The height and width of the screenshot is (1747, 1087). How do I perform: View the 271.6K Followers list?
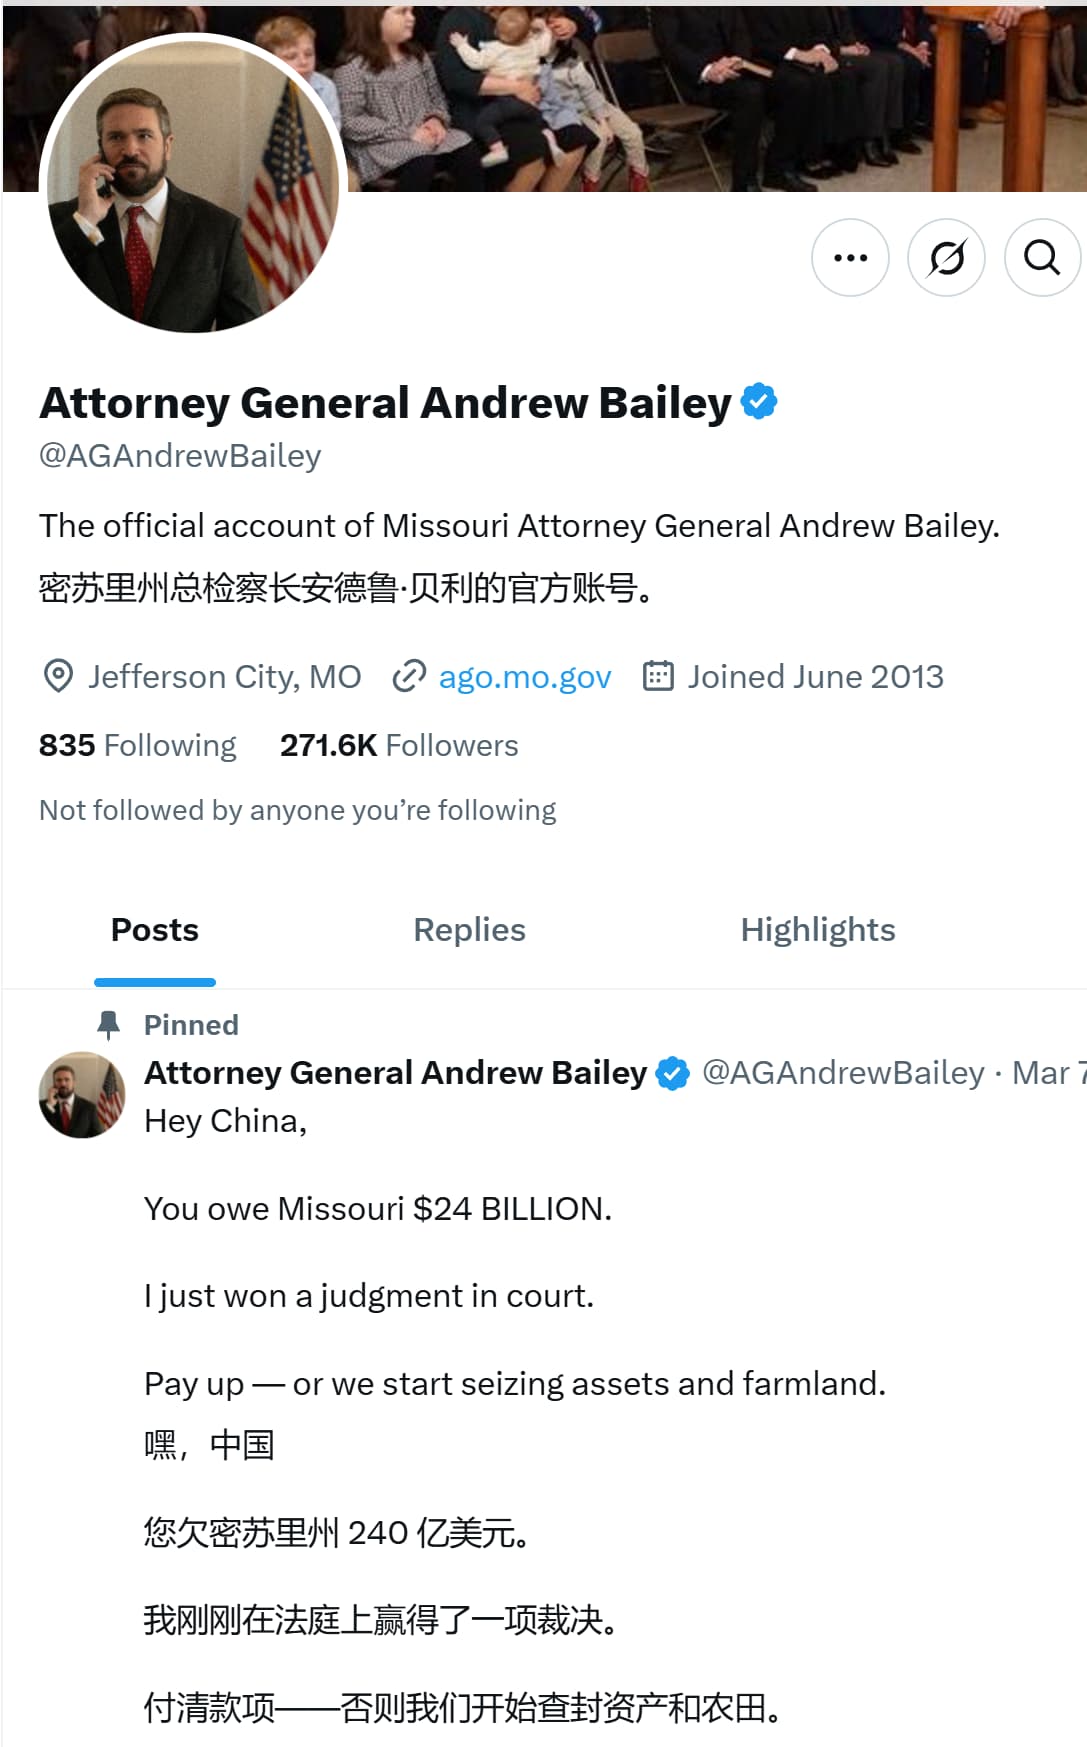(x=399, y=746)
